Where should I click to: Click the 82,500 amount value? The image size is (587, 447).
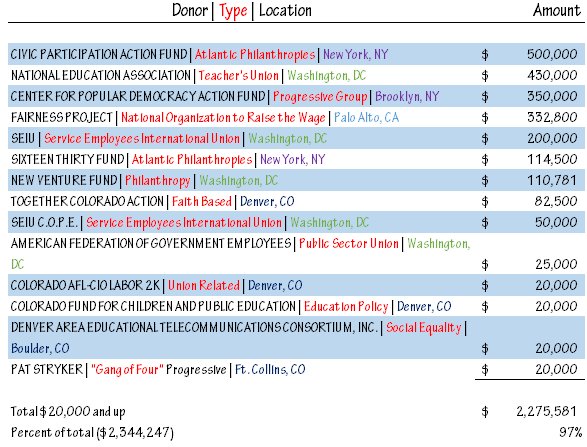556,201
